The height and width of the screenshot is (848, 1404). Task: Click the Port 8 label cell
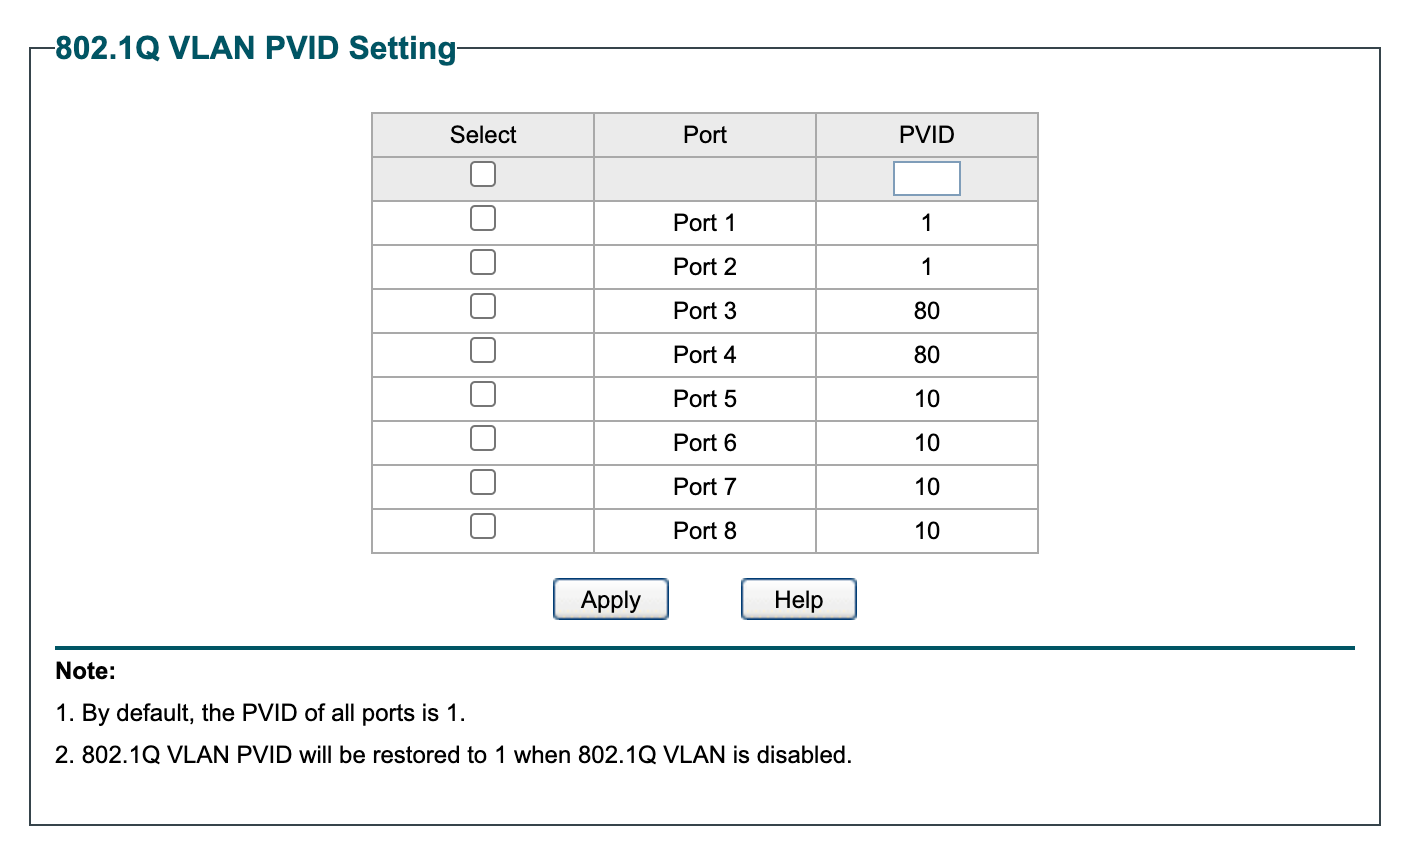coord(705,531)
